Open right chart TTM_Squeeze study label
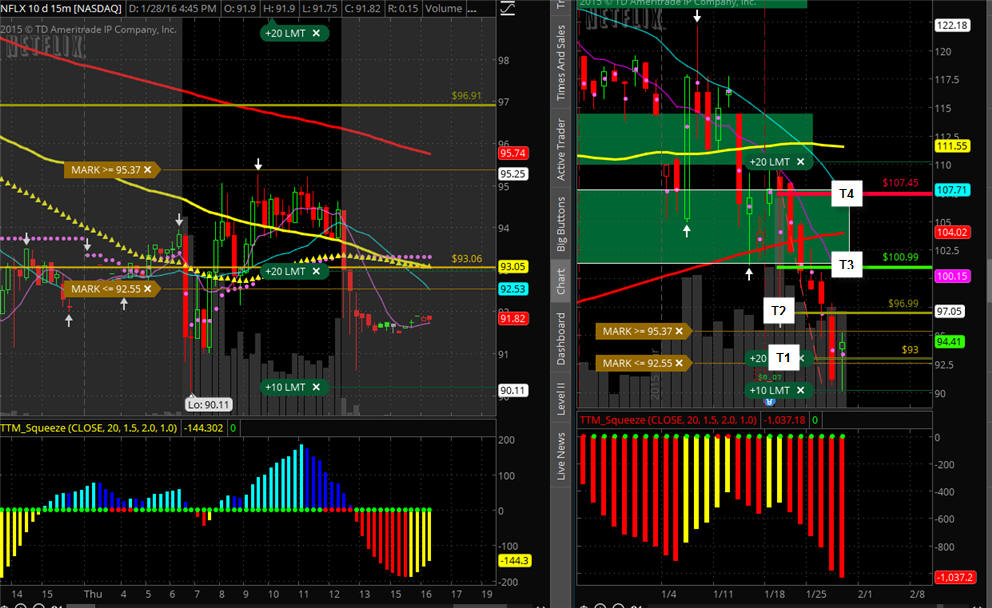Image resolution: width=992 pixels, height=608 pixels. tap(668, 420)
